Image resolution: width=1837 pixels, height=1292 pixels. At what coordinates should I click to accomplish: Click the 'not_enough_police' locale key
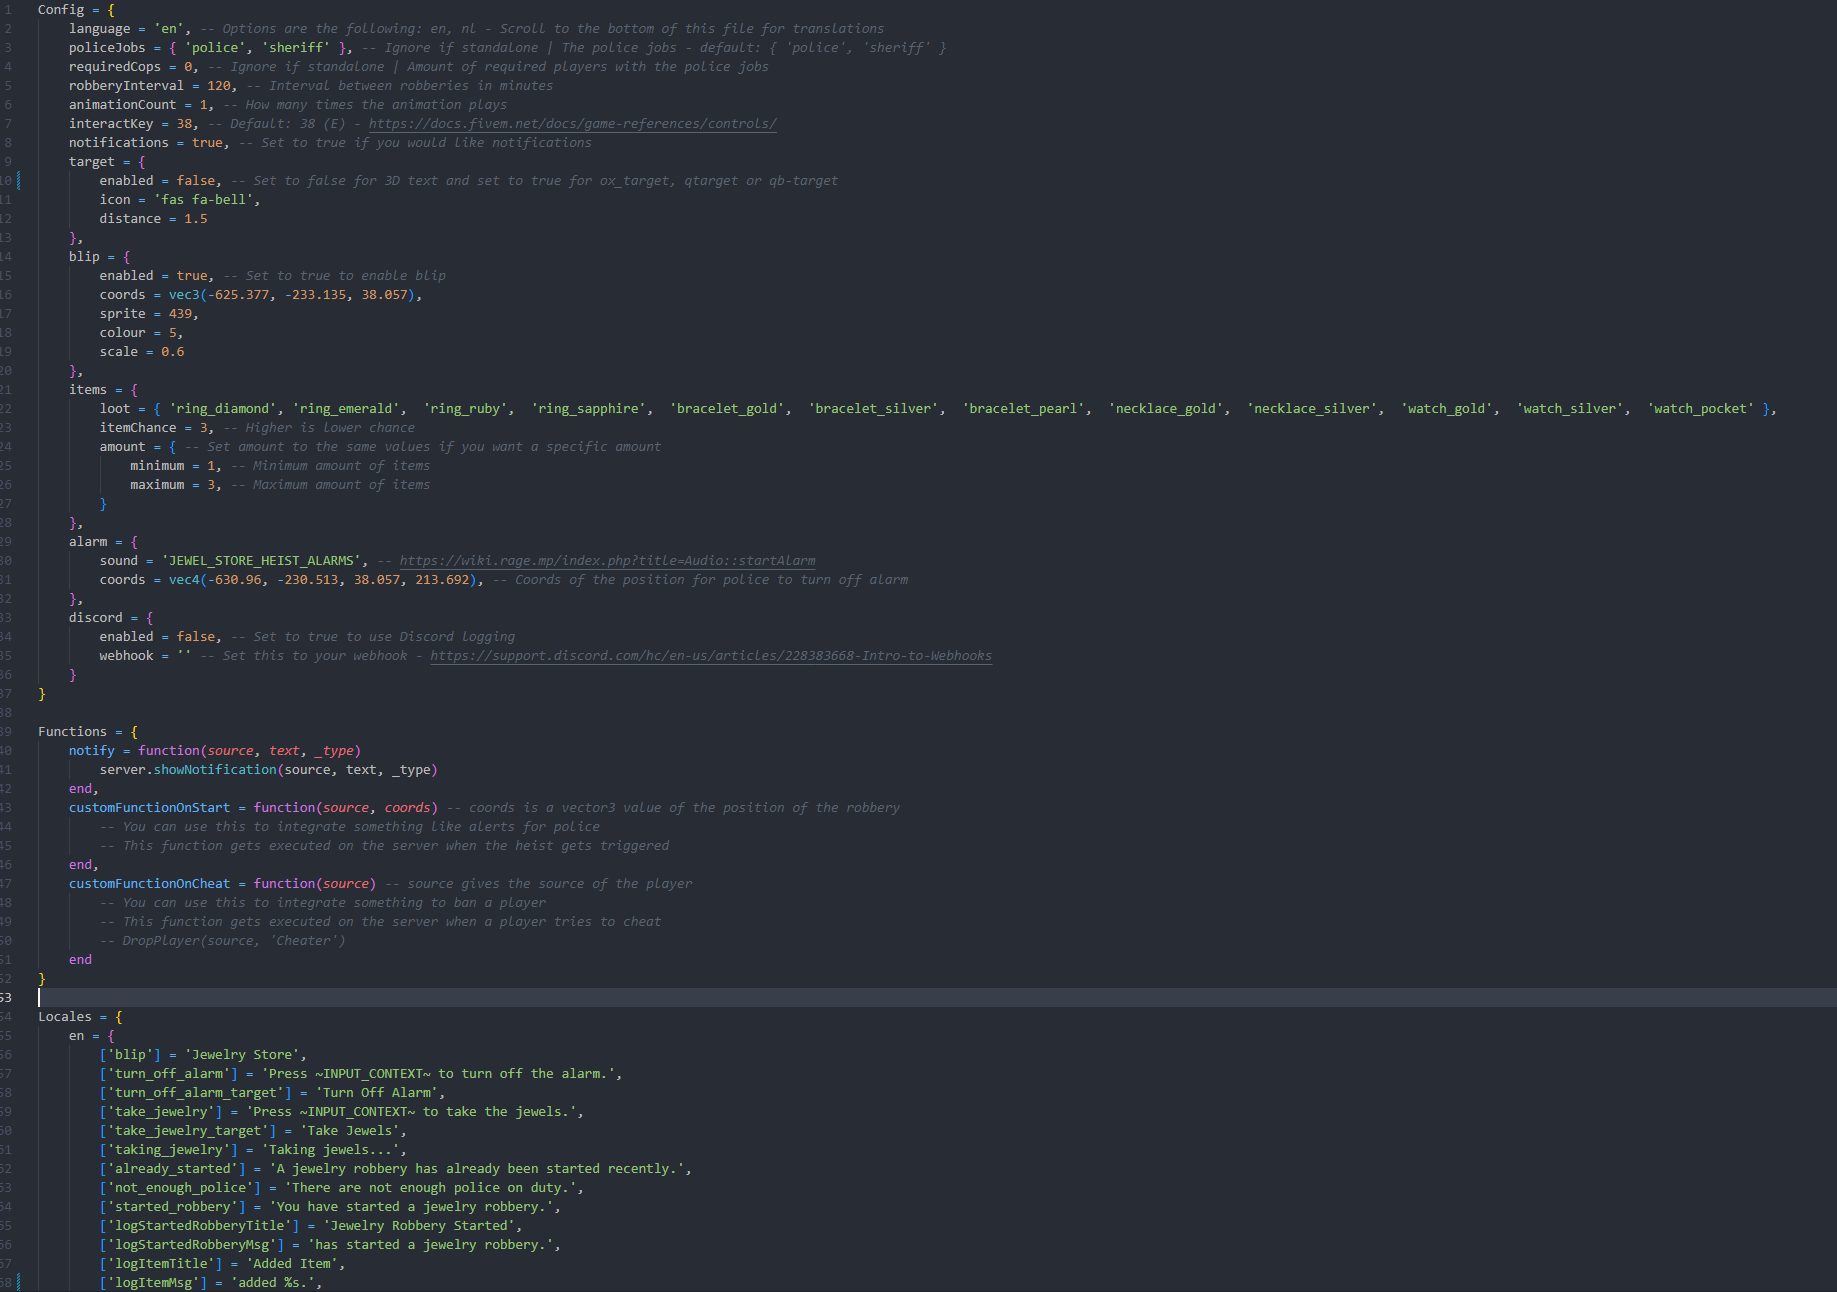click(x=180, y=1188)
